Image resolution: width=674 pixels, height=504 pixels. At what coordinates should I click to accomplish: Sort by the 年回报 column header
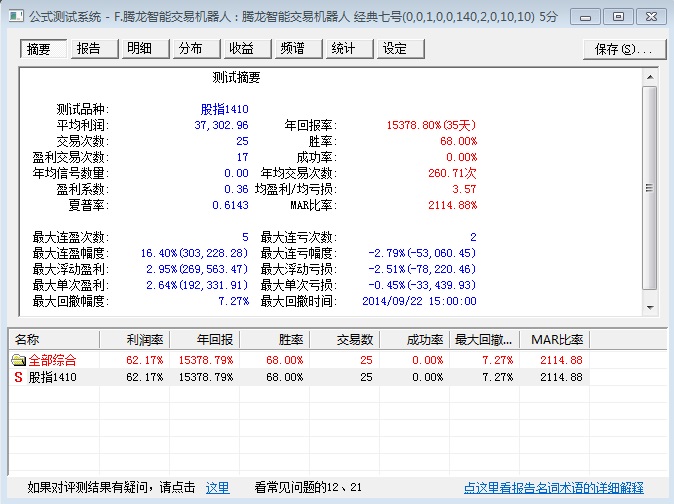click(x=205, y=340)
